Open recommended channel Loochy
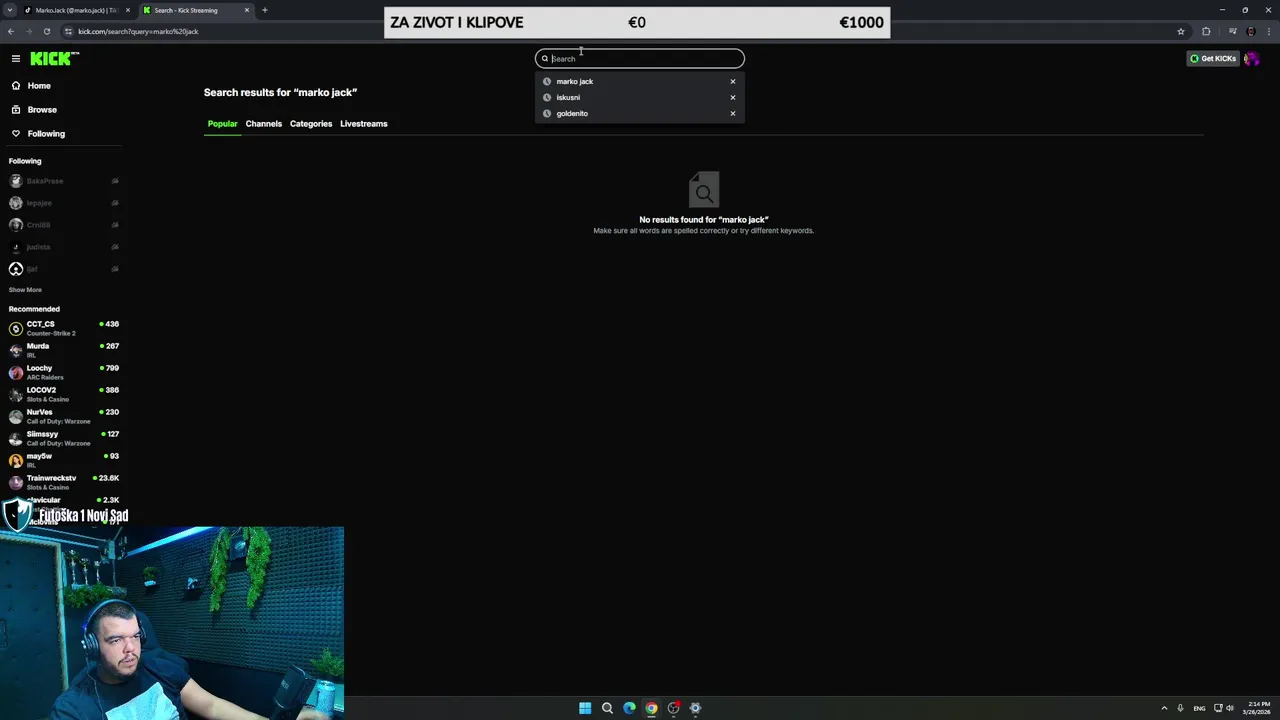 [64, 372]
